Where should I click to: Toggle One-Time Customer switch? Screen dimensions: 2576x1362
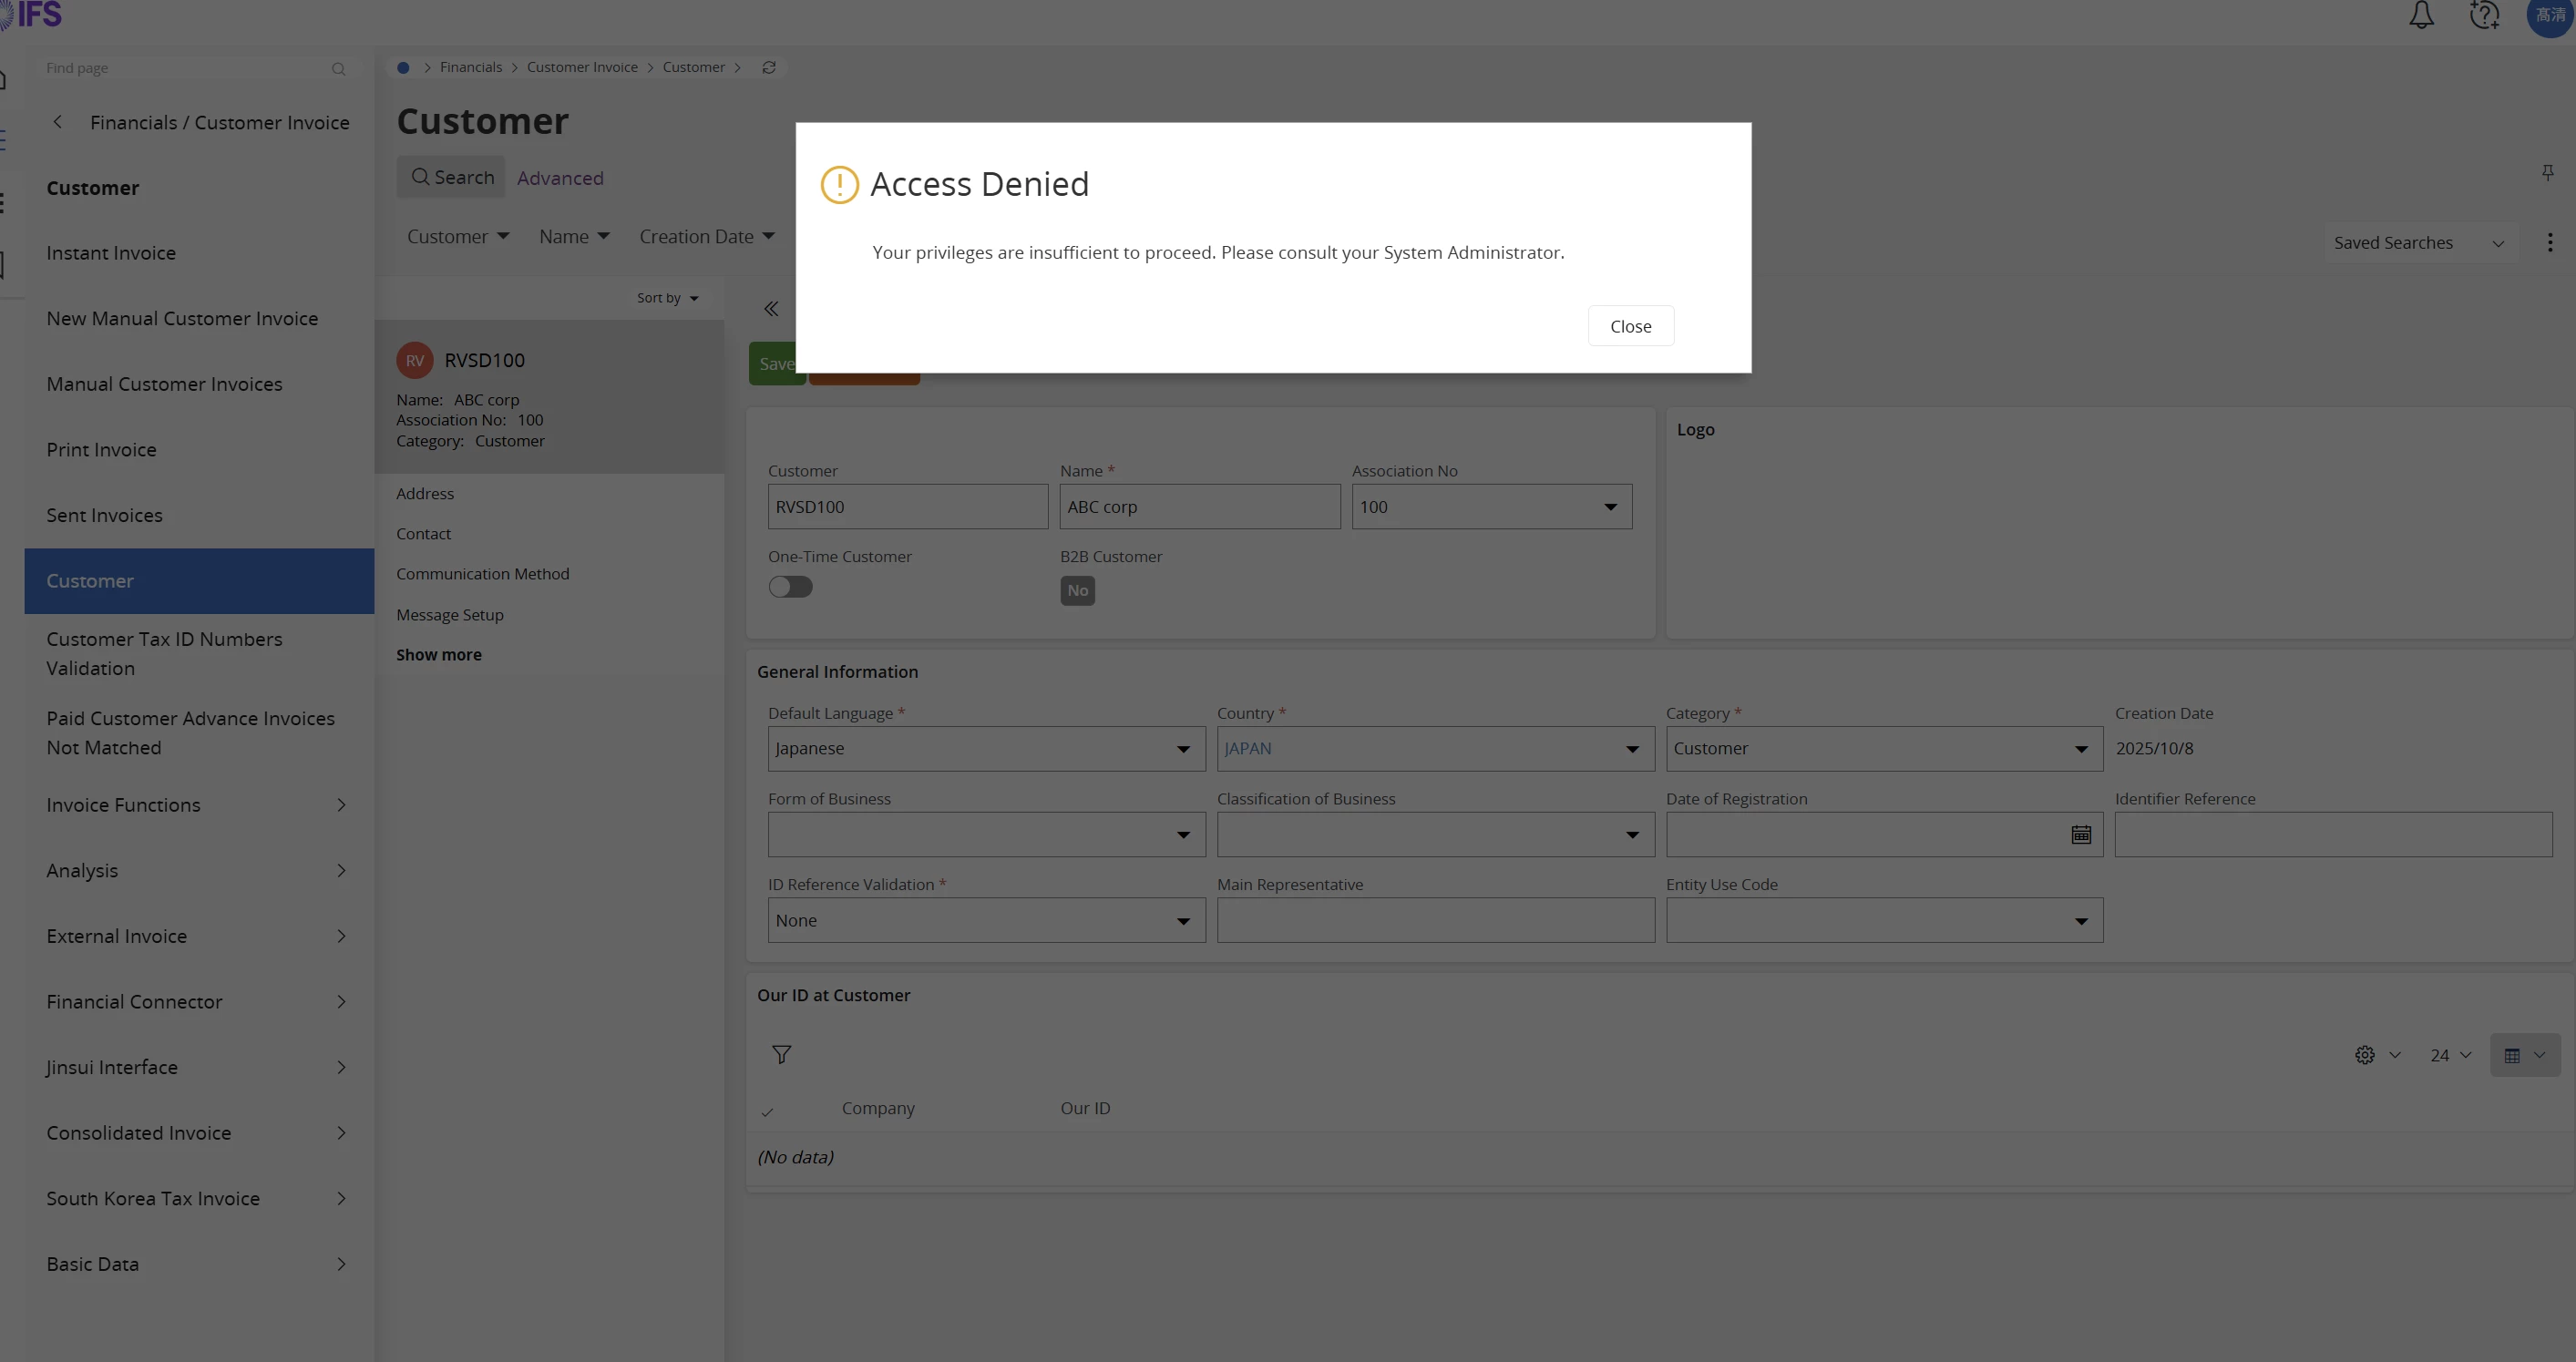click(790, 587)
